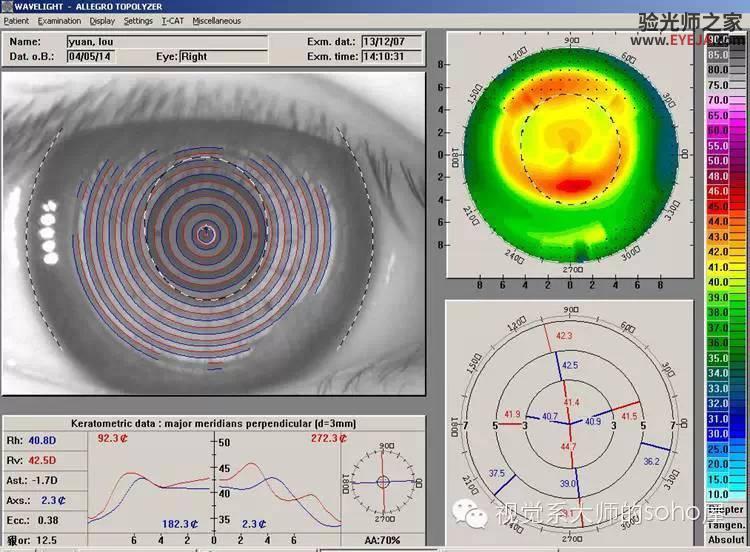Click the 37.5 value in the meridian diagram
750x552 pixels.
click(496, 473)
